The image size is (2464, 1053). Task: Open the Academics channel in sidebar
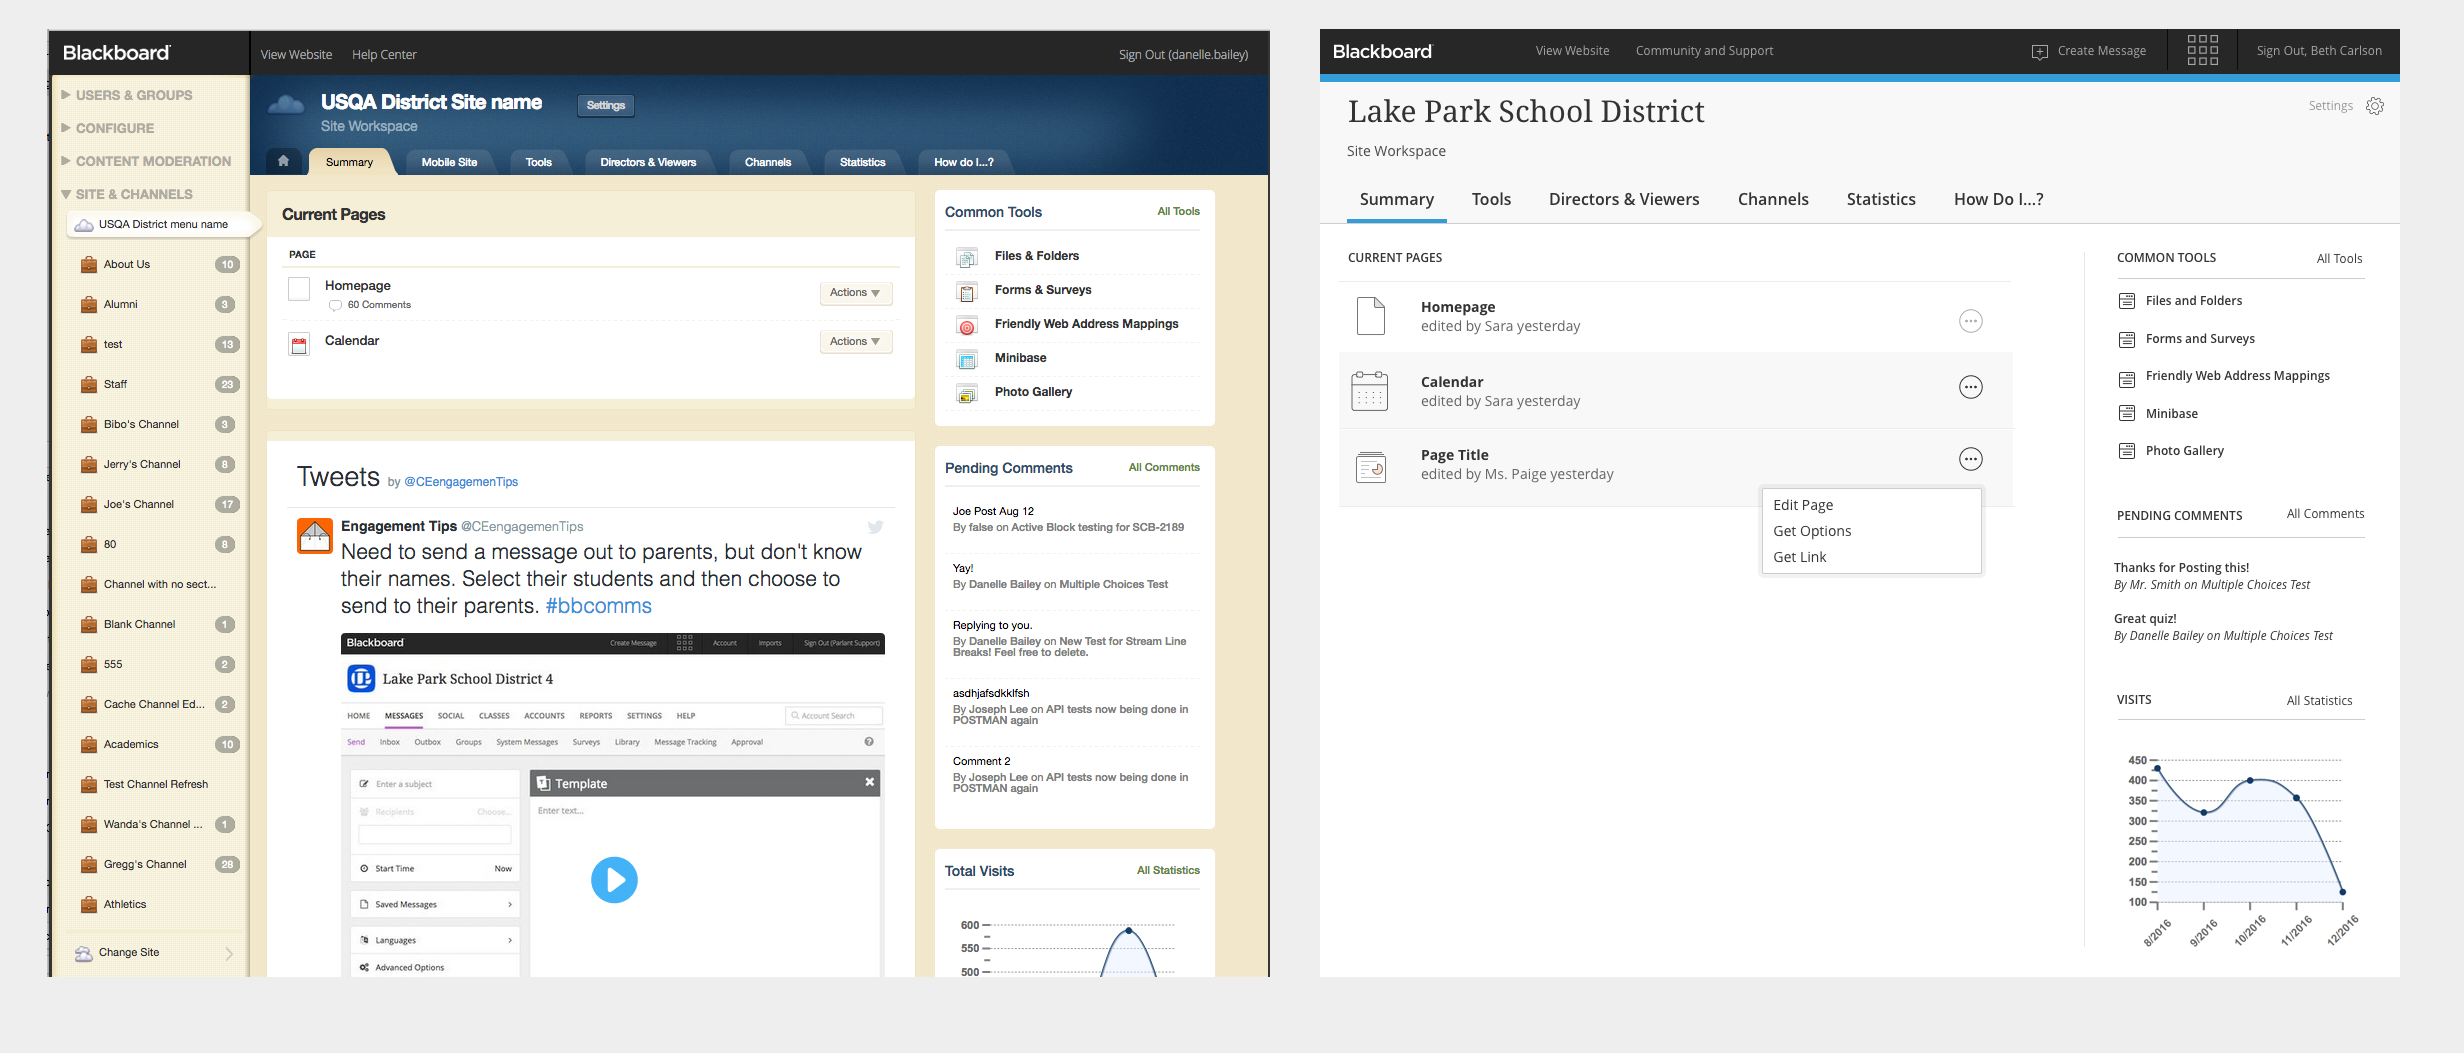[131, 744]
